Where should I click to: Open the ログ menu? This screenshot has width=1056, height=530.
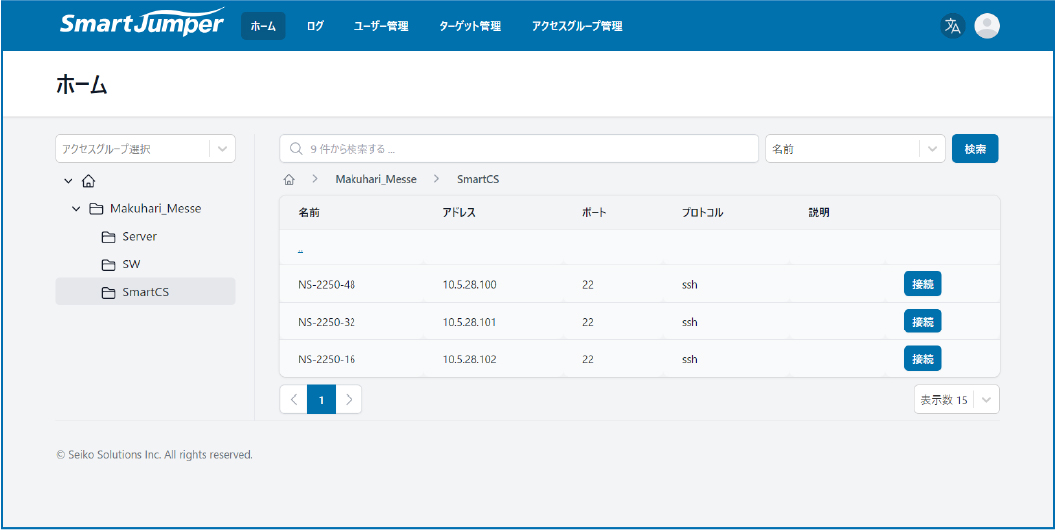click(x=315, y=26)
